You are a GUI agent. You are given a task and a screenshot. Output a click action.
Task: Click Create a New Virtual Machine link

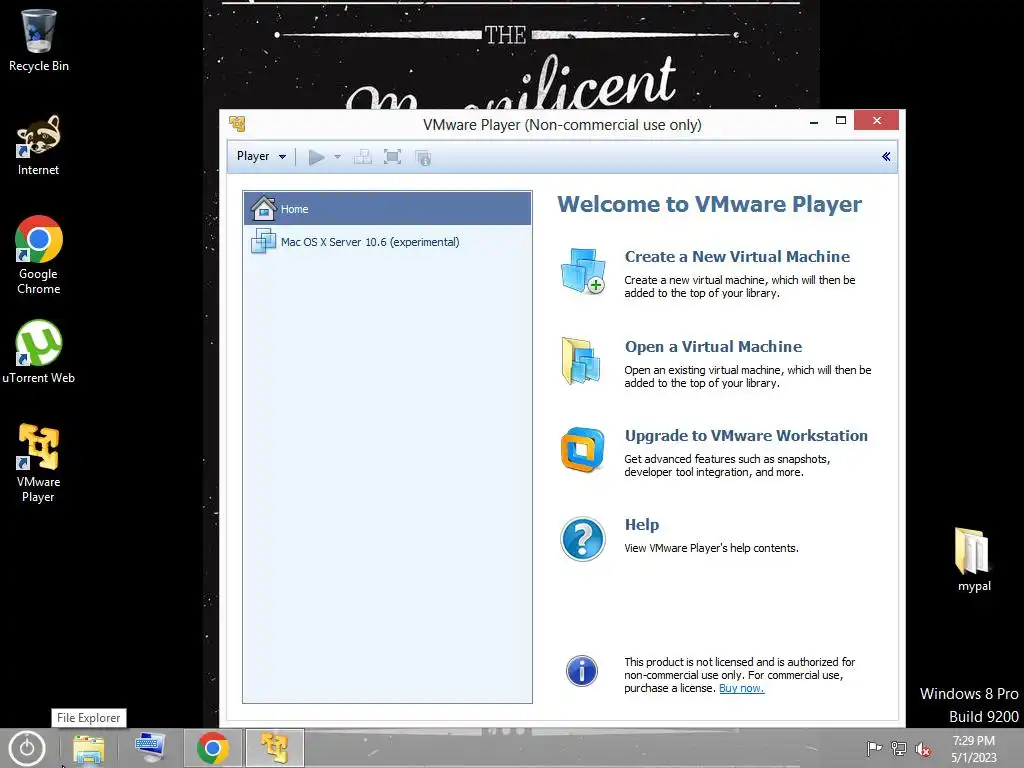[737, 257]
